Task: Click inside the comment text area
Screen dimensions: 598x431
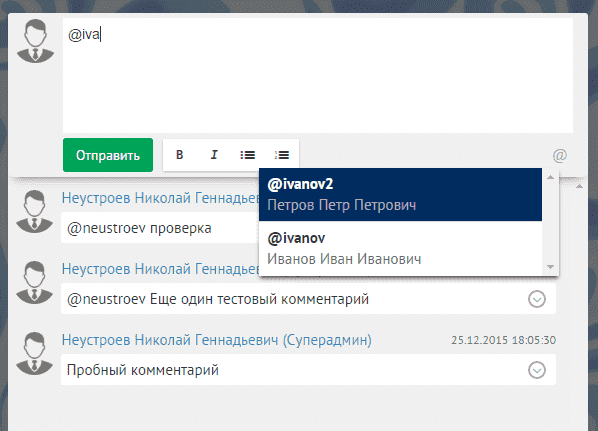Action: coord(318,76)
